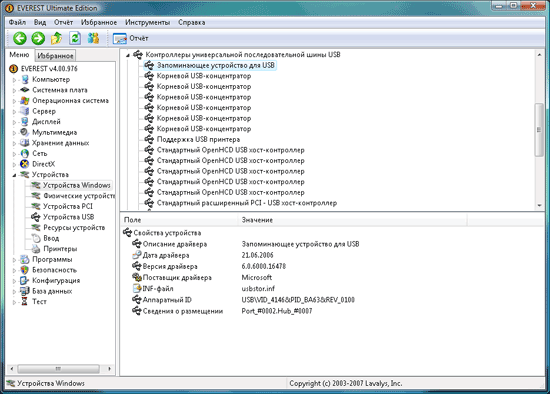The height and width of the screenshot is (394, 550).
Task: Switch to the Избранное tab
Action: (55, 55)
